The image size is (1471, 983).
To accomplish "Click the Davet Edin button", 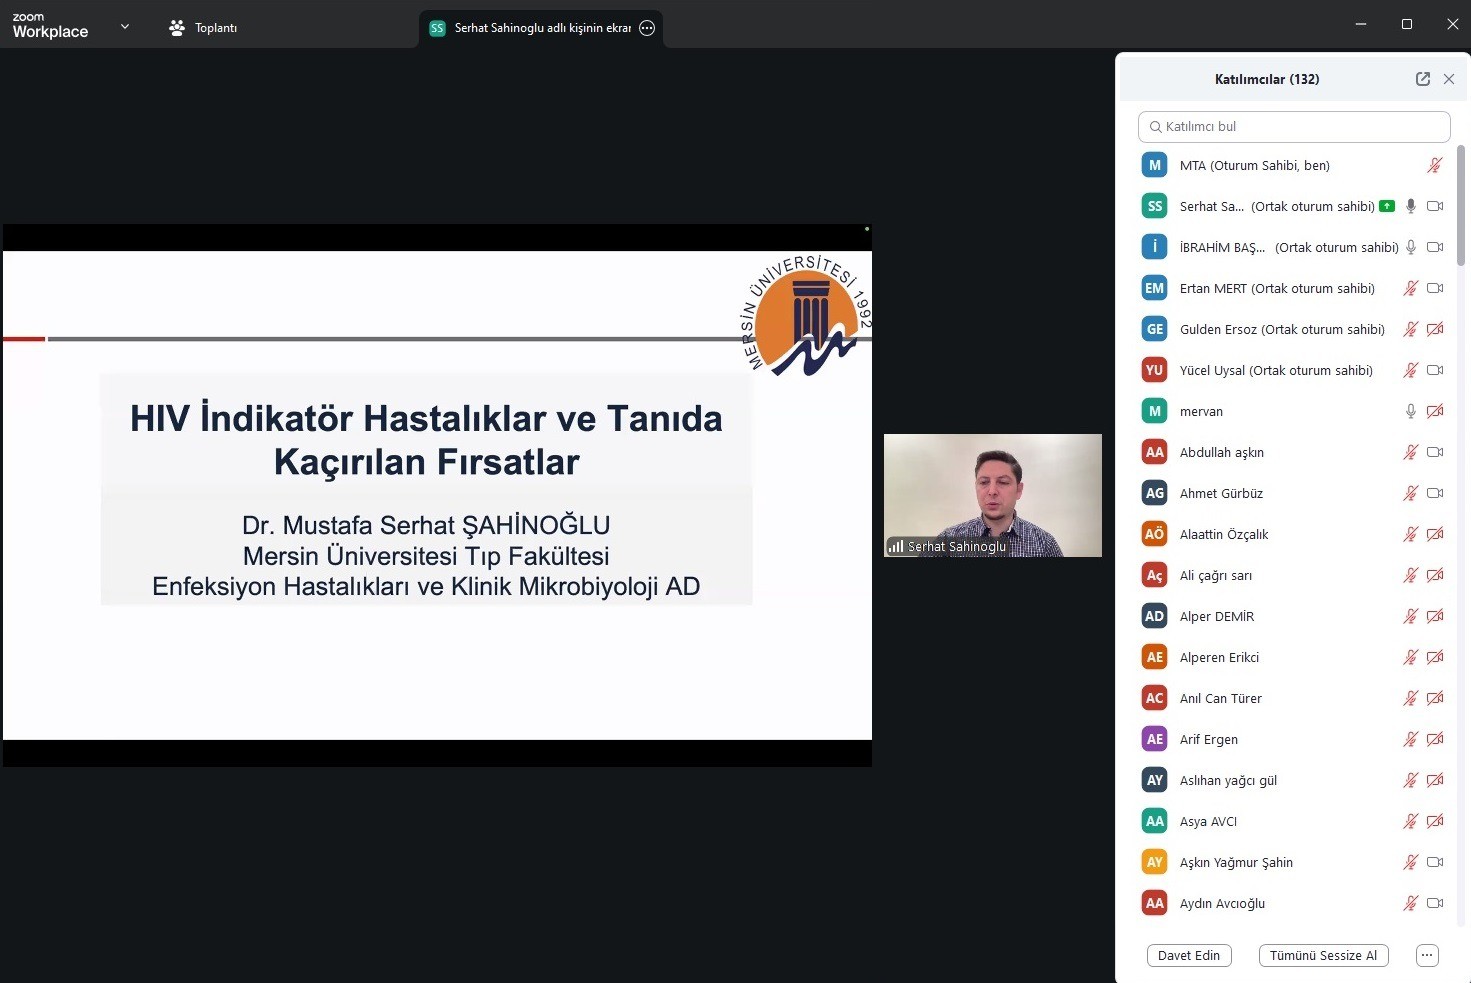I will click(1188, 955).
